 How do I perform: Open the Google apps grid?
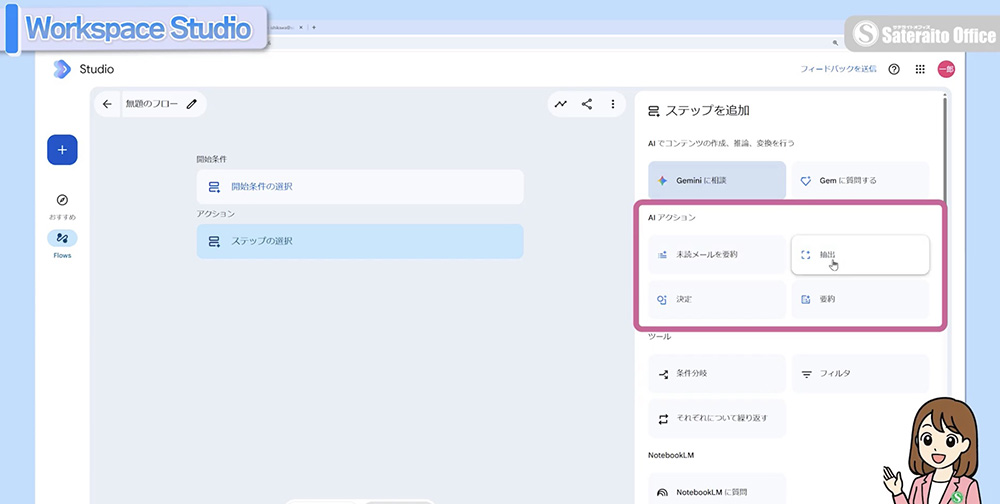click(x=920, y=69)
